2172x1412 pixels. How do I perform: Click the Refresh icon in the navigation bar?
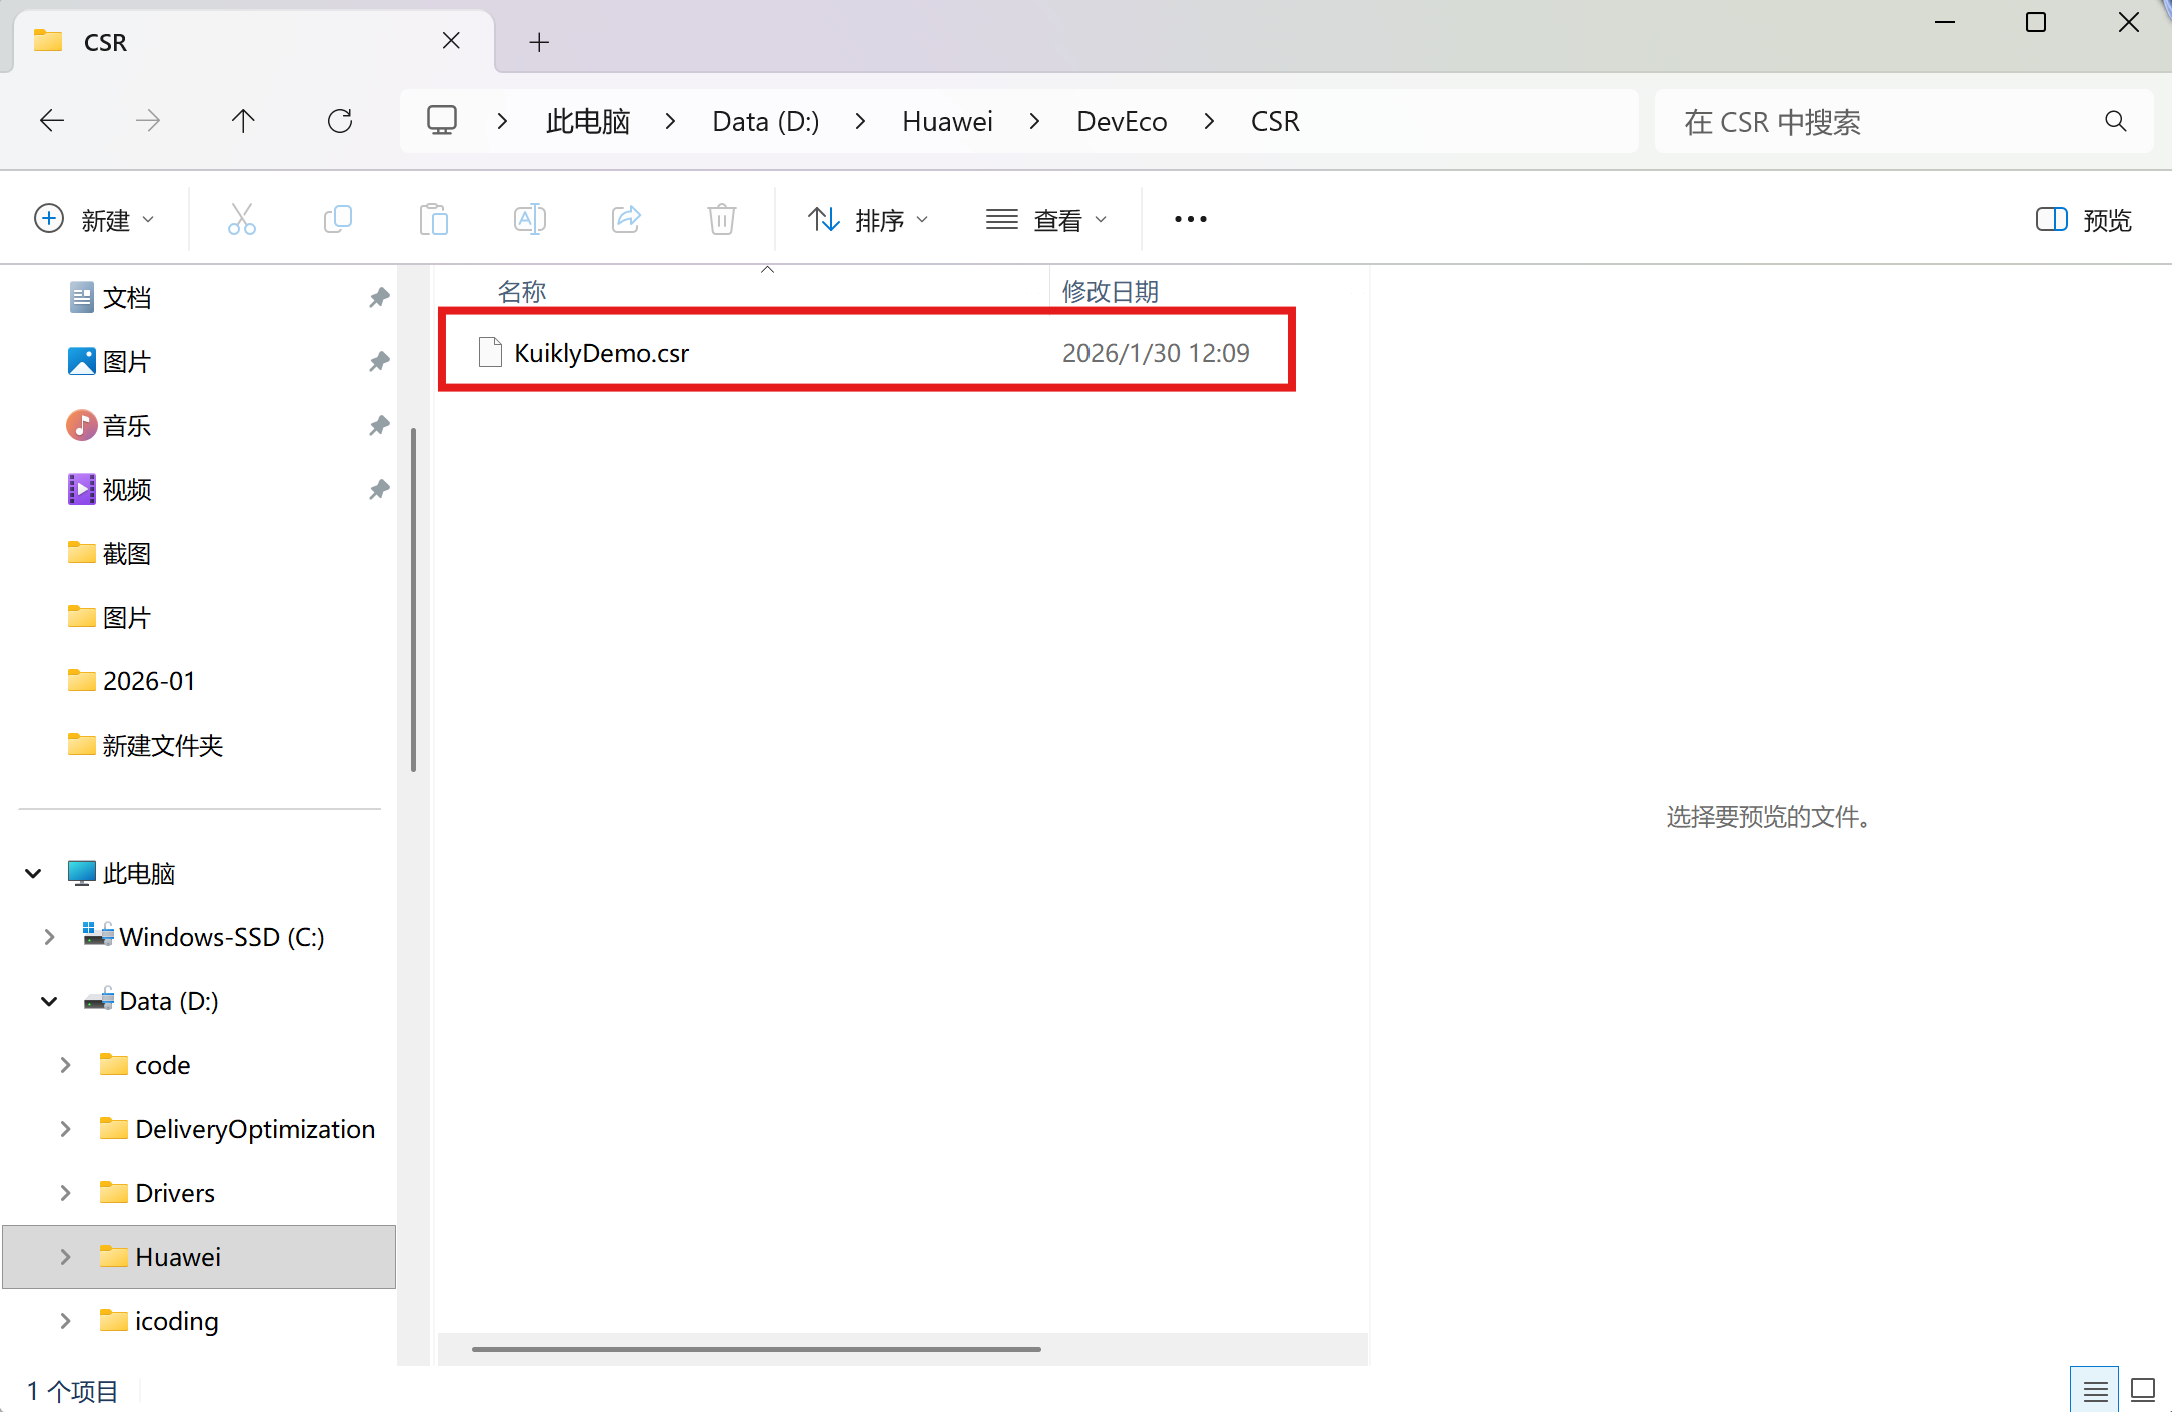pyautogui.click(x=340, y=121)
